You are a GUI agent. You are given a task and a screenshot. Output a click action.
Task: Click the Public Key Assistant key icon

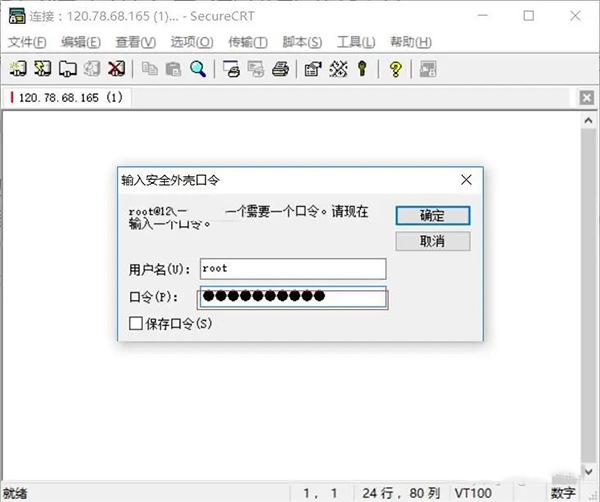point(362,69)
